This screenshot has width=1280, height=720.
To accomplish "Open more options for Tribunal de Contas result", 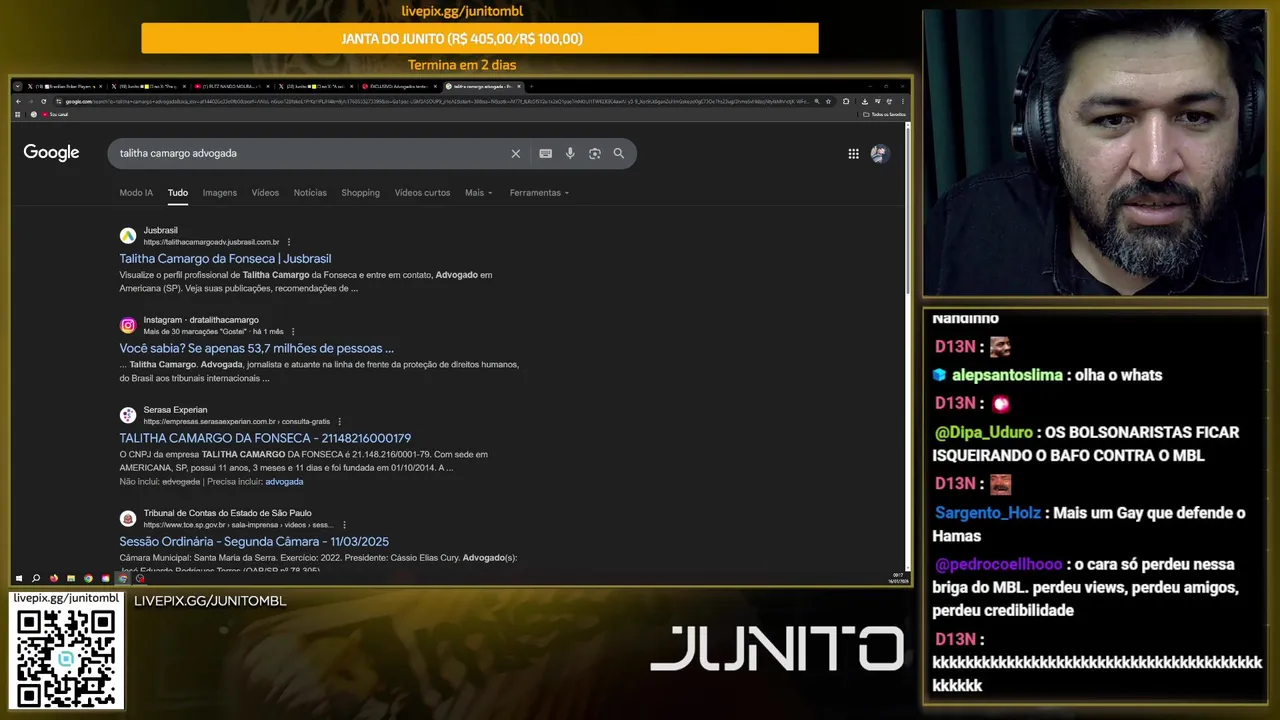I will tap(345, 525).
